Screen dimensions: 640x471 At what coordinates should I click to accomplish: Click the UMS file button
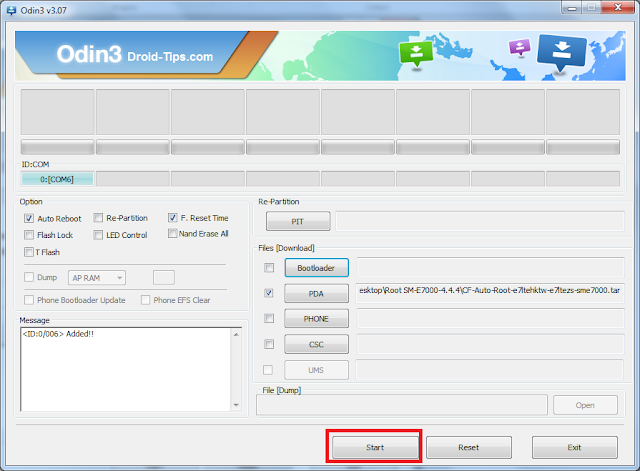[x=316, y=370]
